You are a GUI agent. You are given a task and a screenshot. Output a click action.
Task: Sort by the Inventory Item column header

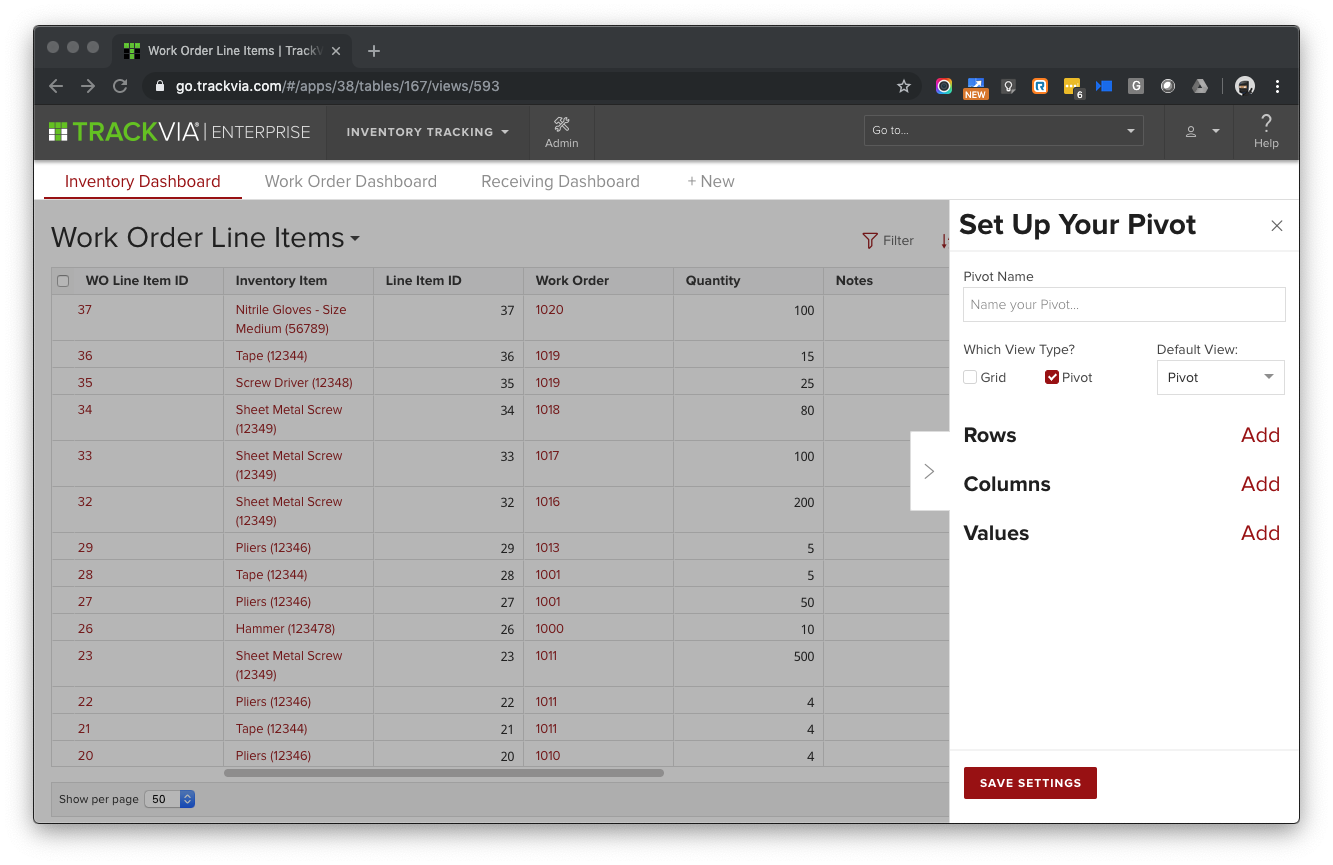point(281,281)
